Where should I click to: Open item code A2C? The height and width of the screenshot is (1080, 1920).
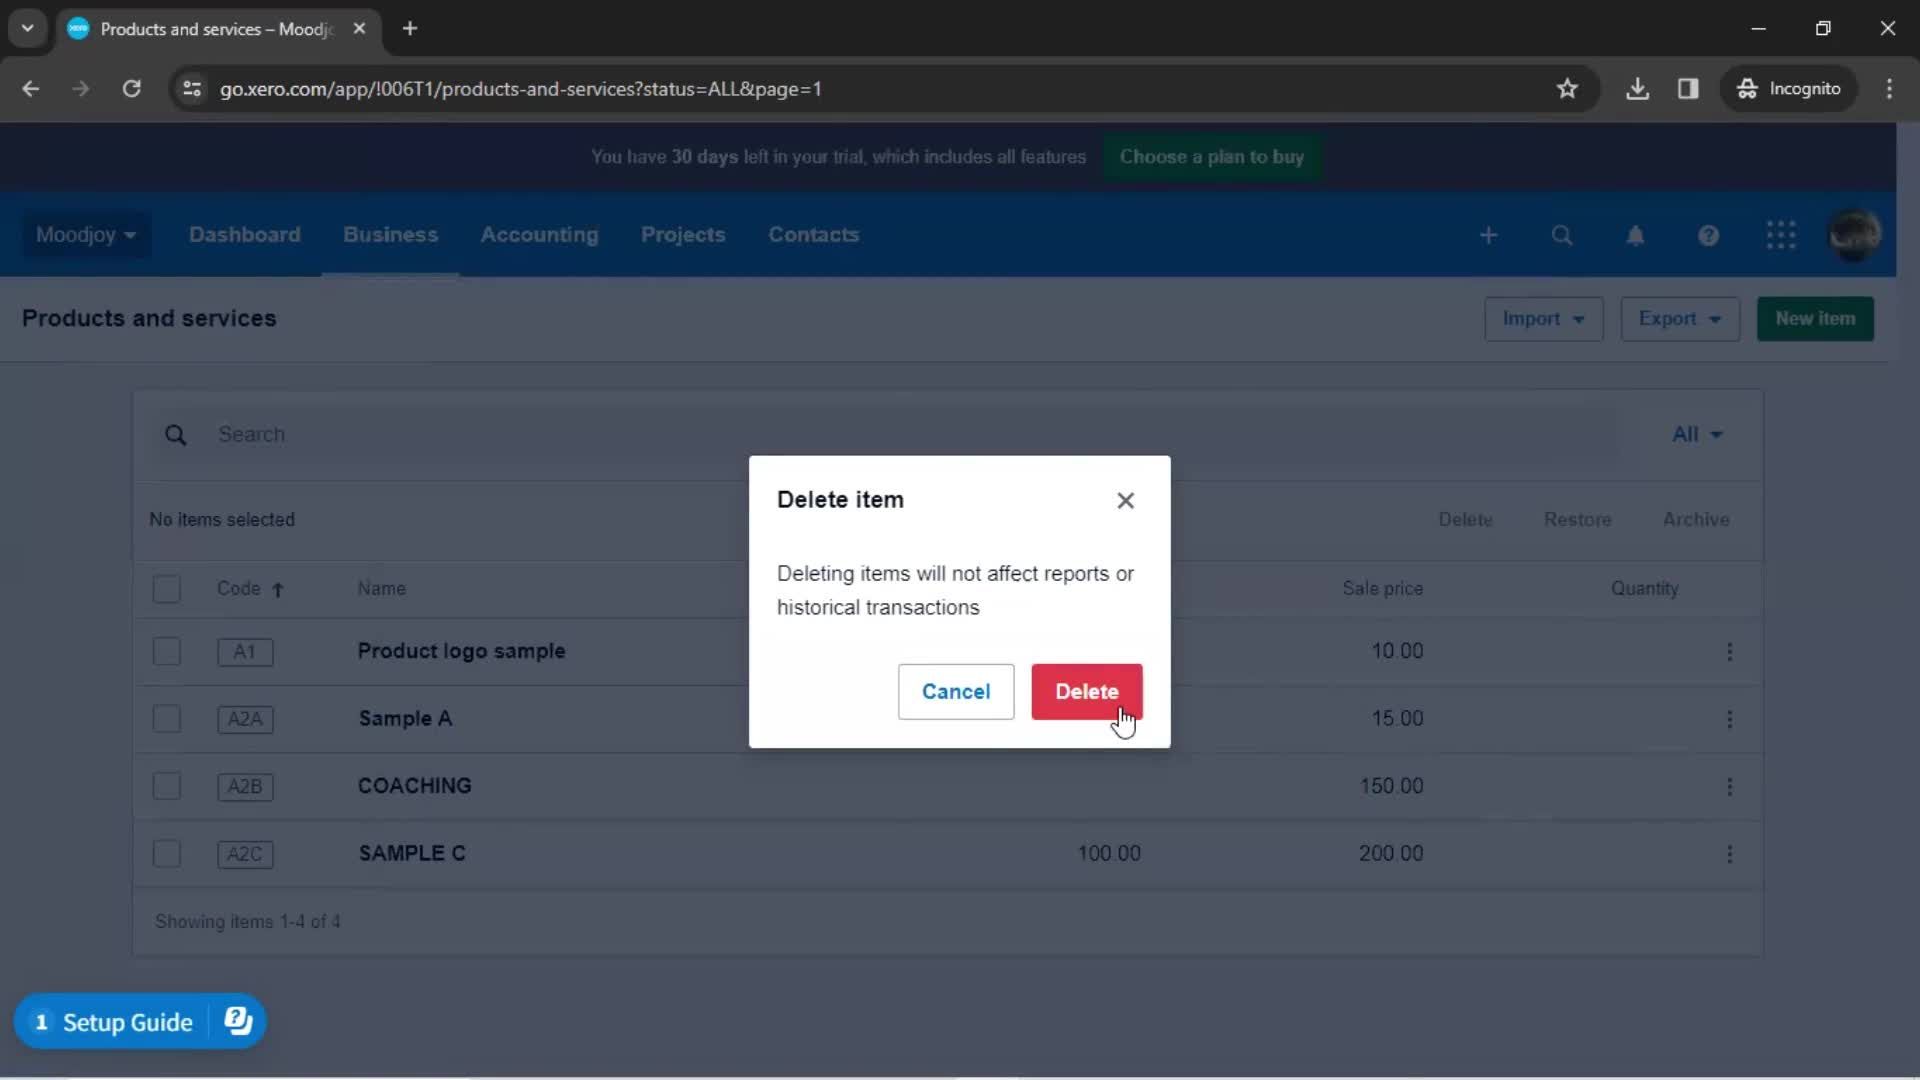click(245, 854)
